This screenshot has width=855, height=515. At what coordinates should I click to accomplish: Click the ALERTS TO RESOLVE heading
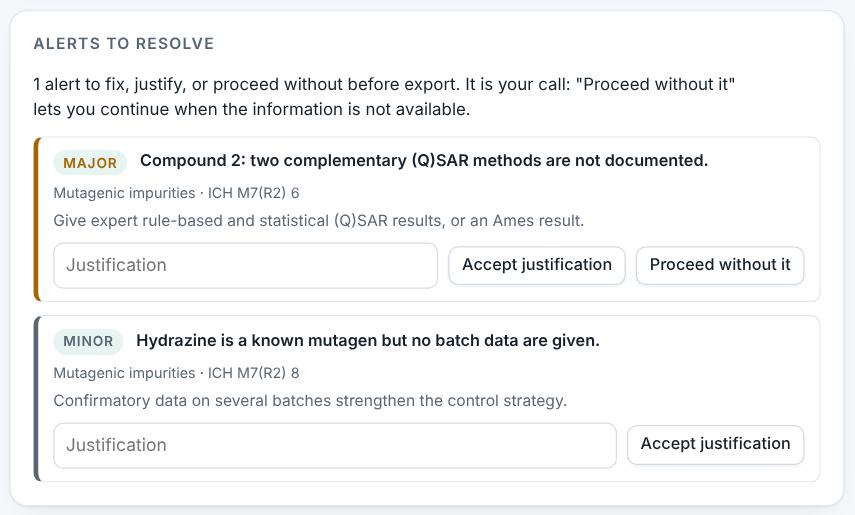[124, 44]
